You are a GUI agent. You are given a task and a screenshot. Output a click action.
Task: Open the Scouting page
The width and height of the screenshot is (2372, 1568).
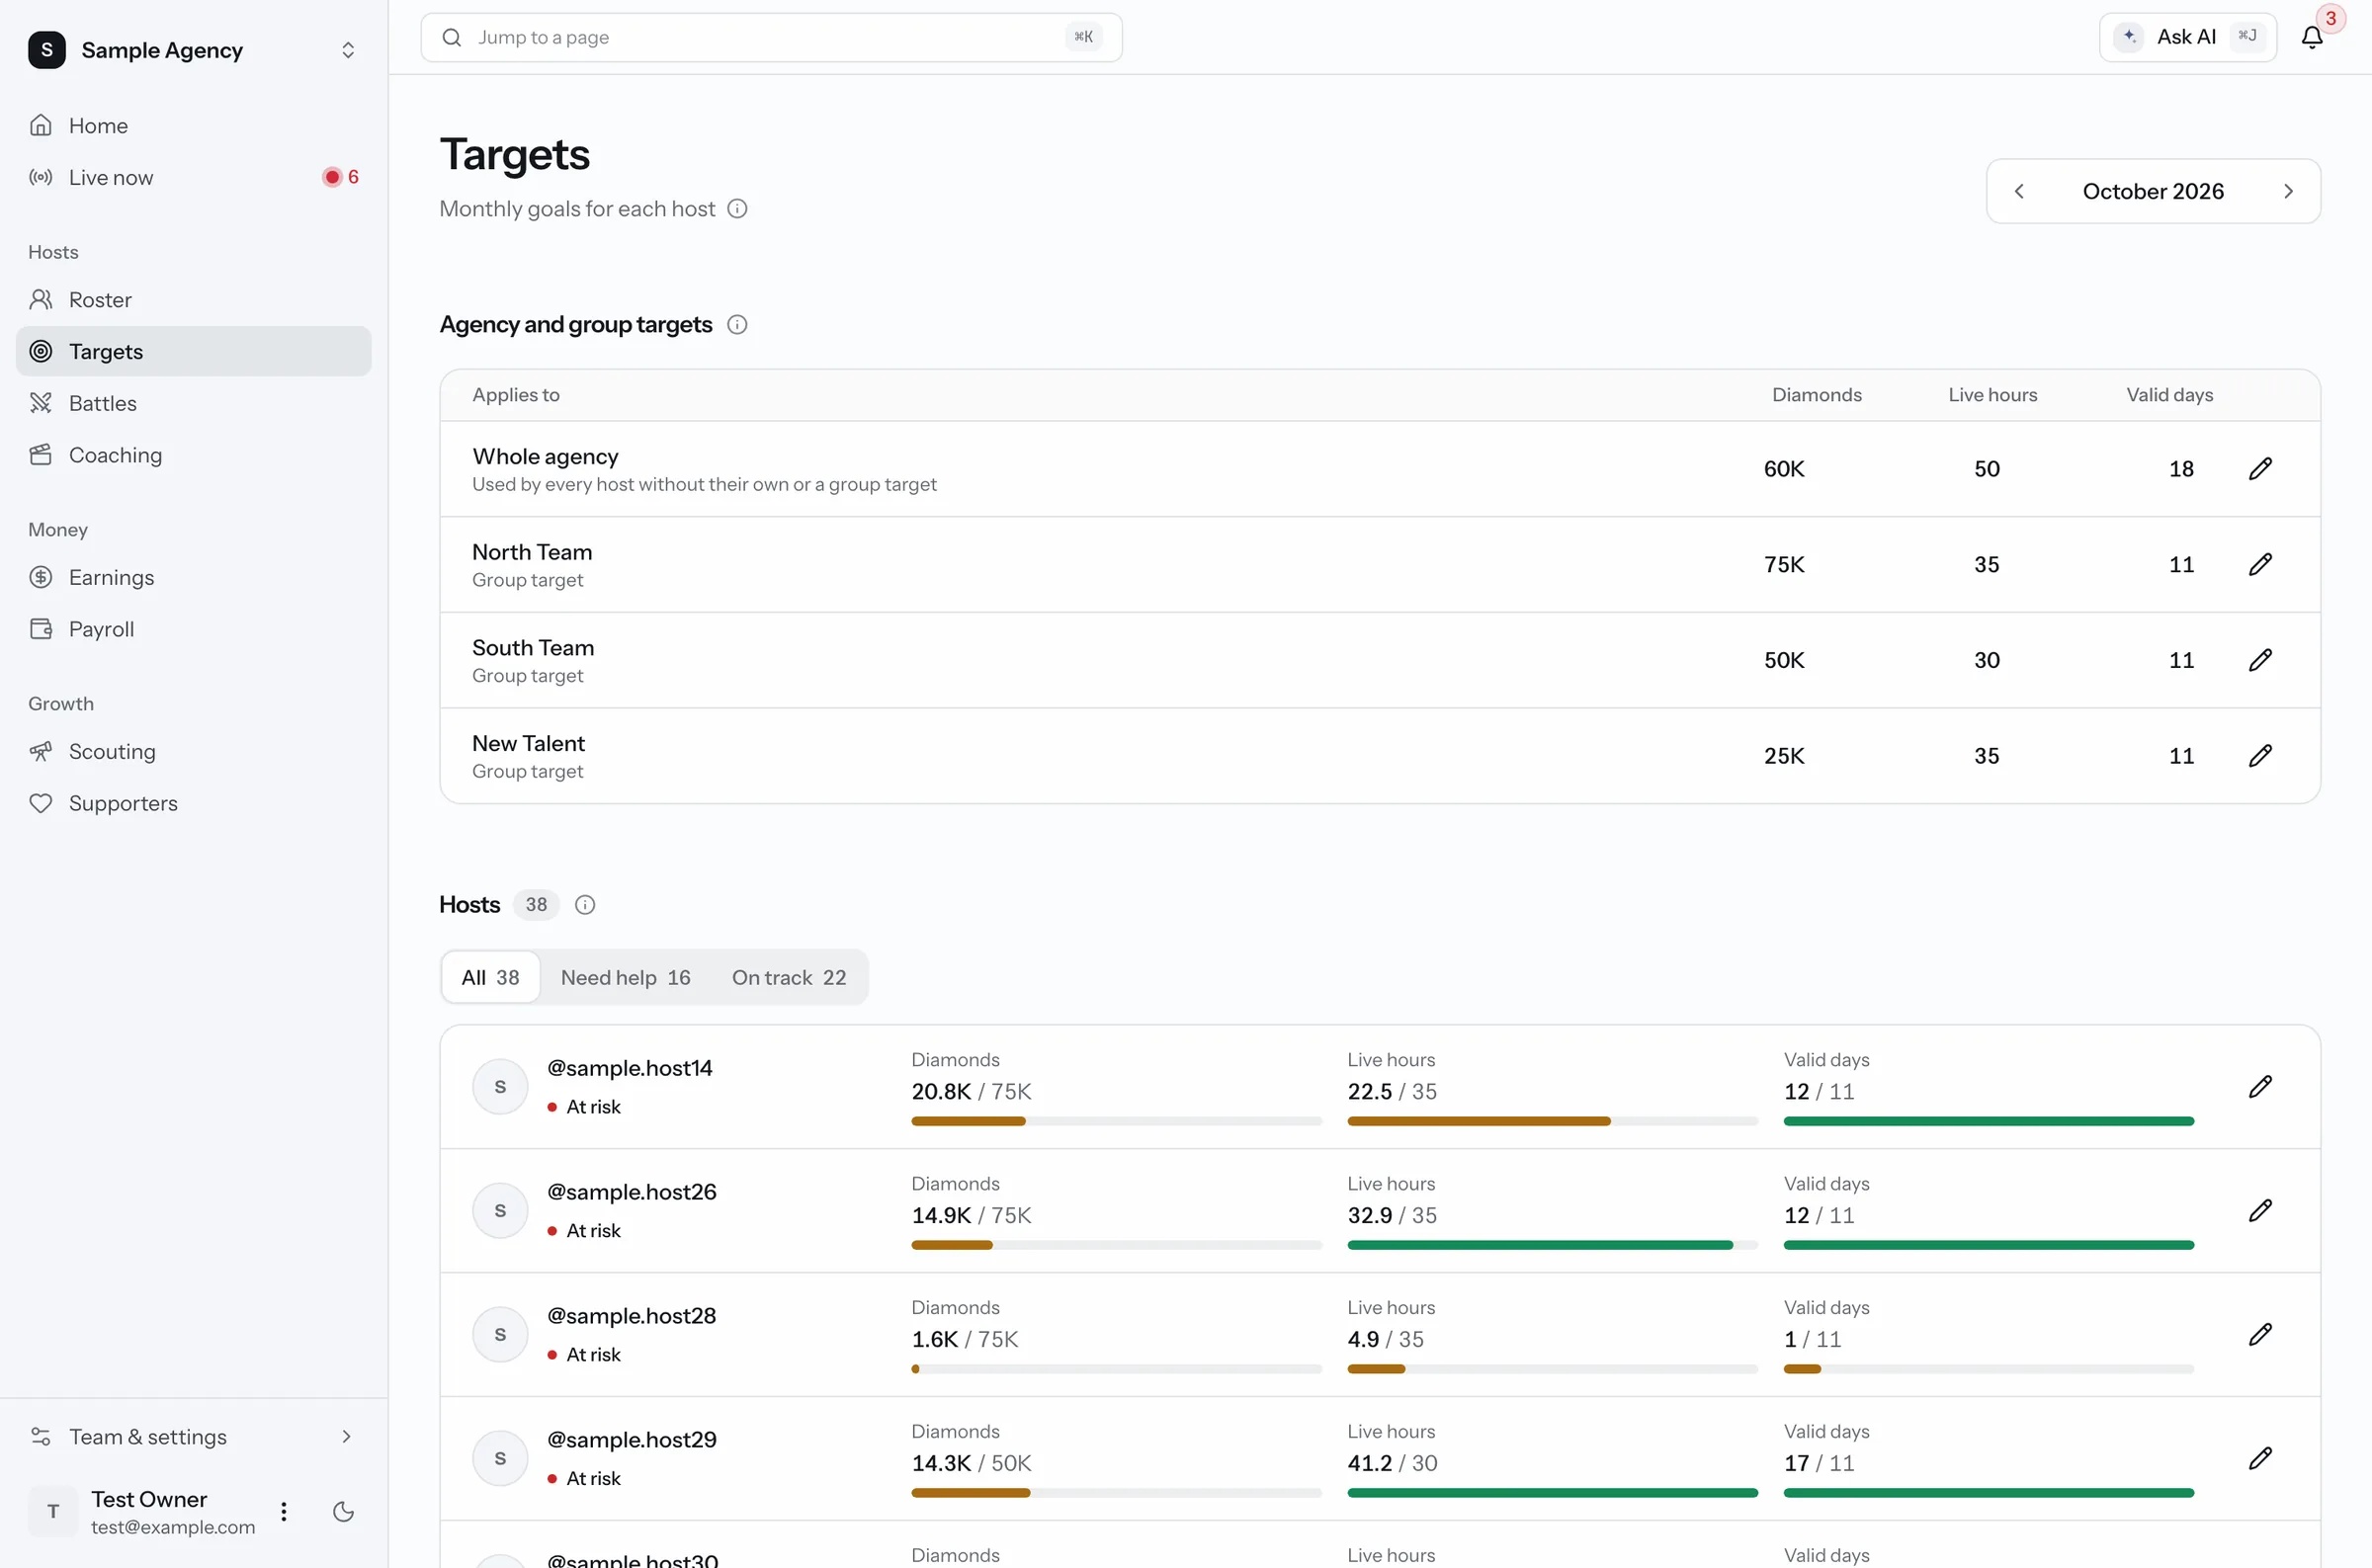(192, 752)
